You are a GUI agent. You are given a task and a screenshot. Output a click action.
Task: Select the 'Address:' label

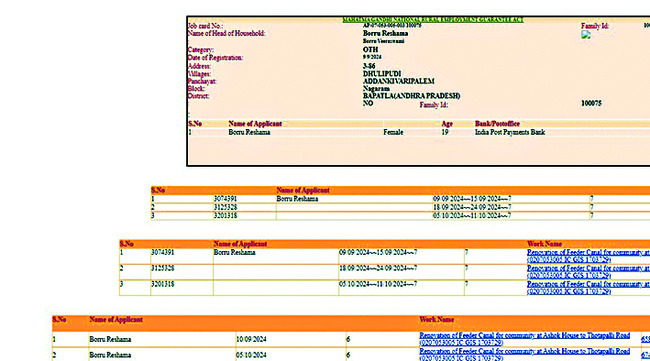coord(199,66)
